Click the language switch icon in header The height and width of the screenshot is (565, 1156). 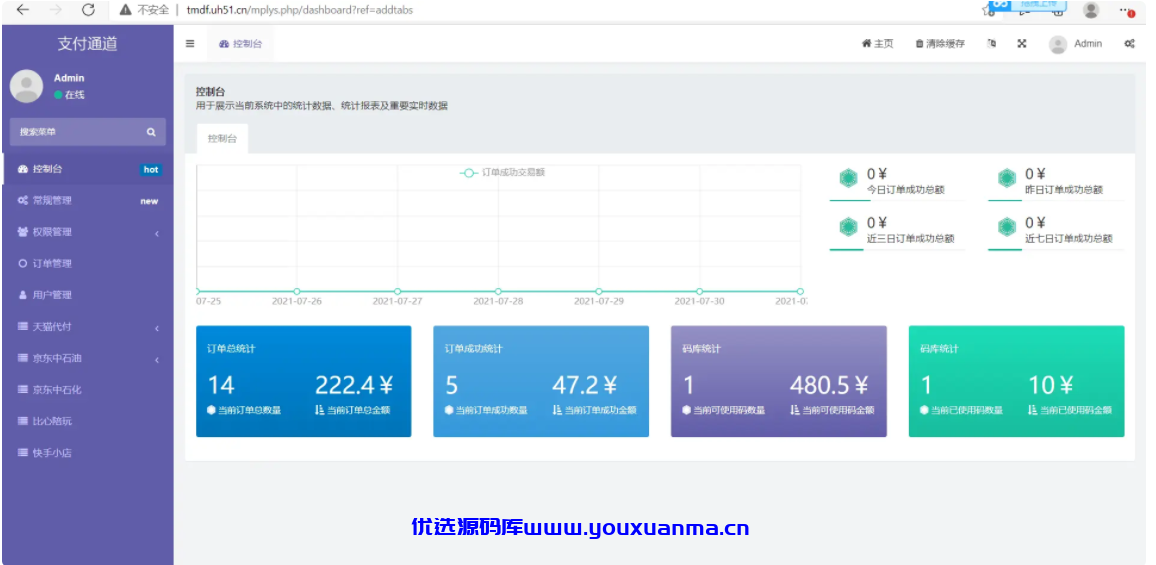(x=992, y=44)
